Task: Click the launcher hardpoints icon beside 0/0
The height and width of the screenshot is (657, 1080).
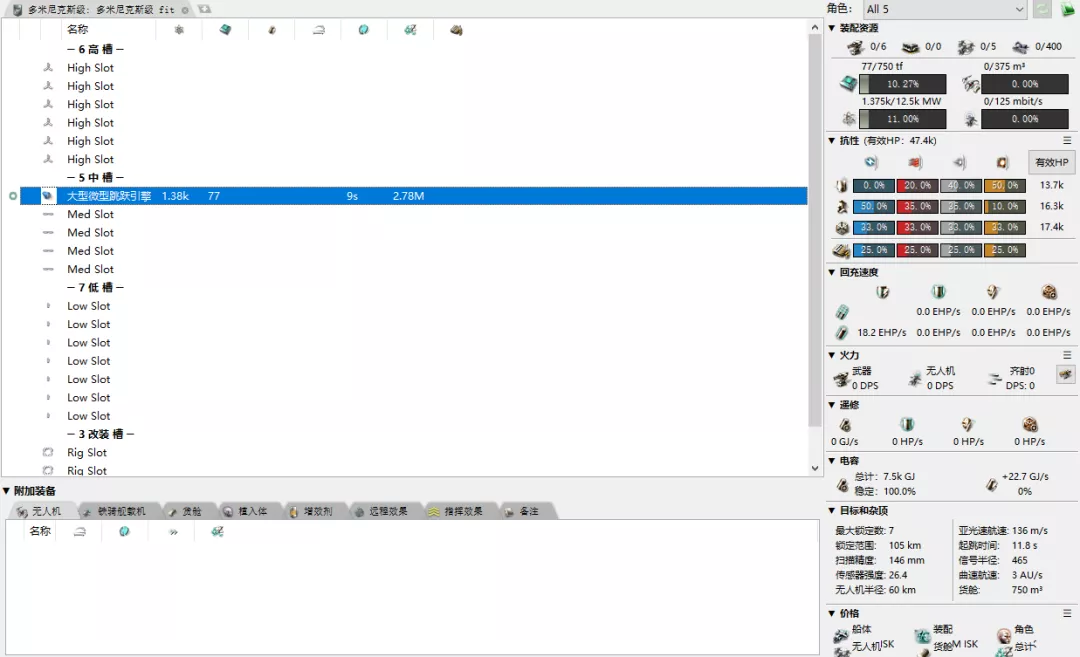Action: point(911,47)
